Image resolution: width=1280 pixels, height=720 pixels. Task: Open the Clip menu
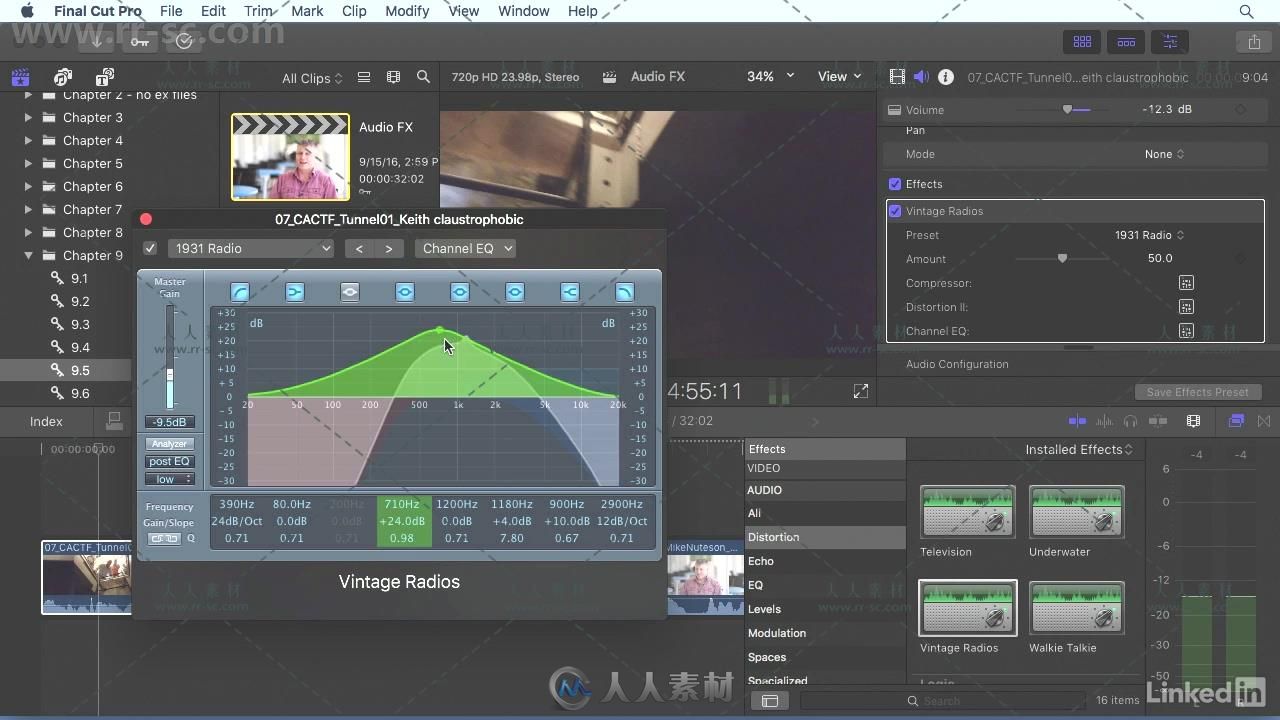click(354, 11)
